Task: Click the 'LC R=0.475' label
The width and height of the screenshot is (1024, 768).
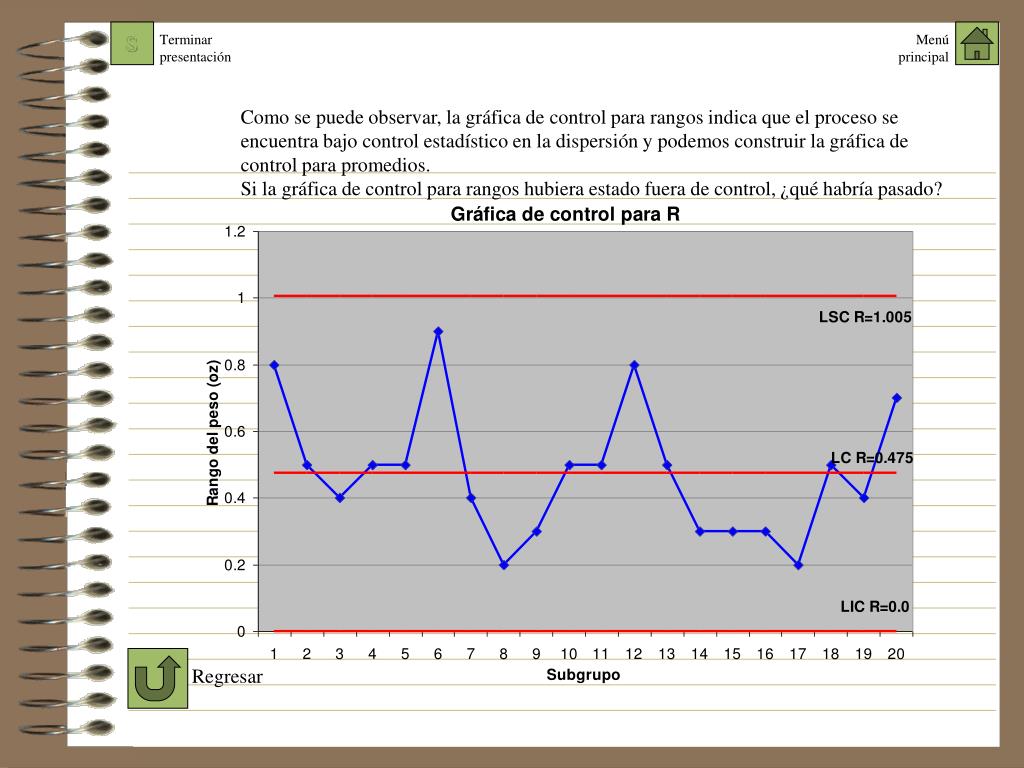Action: [x=872, y=458]
